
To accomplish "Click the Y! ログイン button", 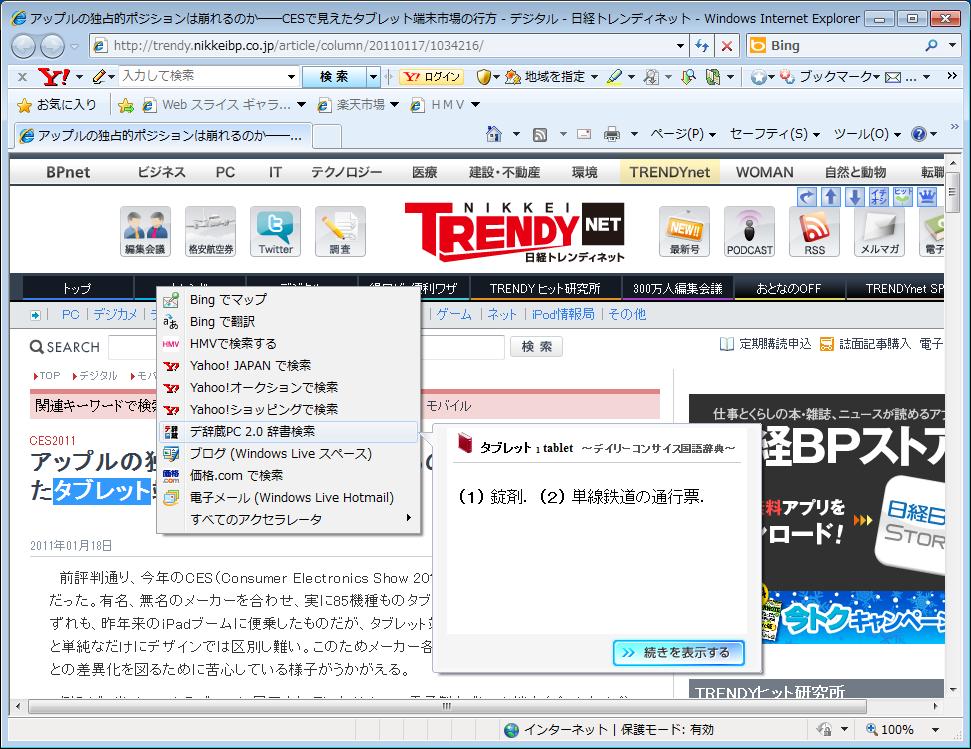I will click(x=432, y=77).
